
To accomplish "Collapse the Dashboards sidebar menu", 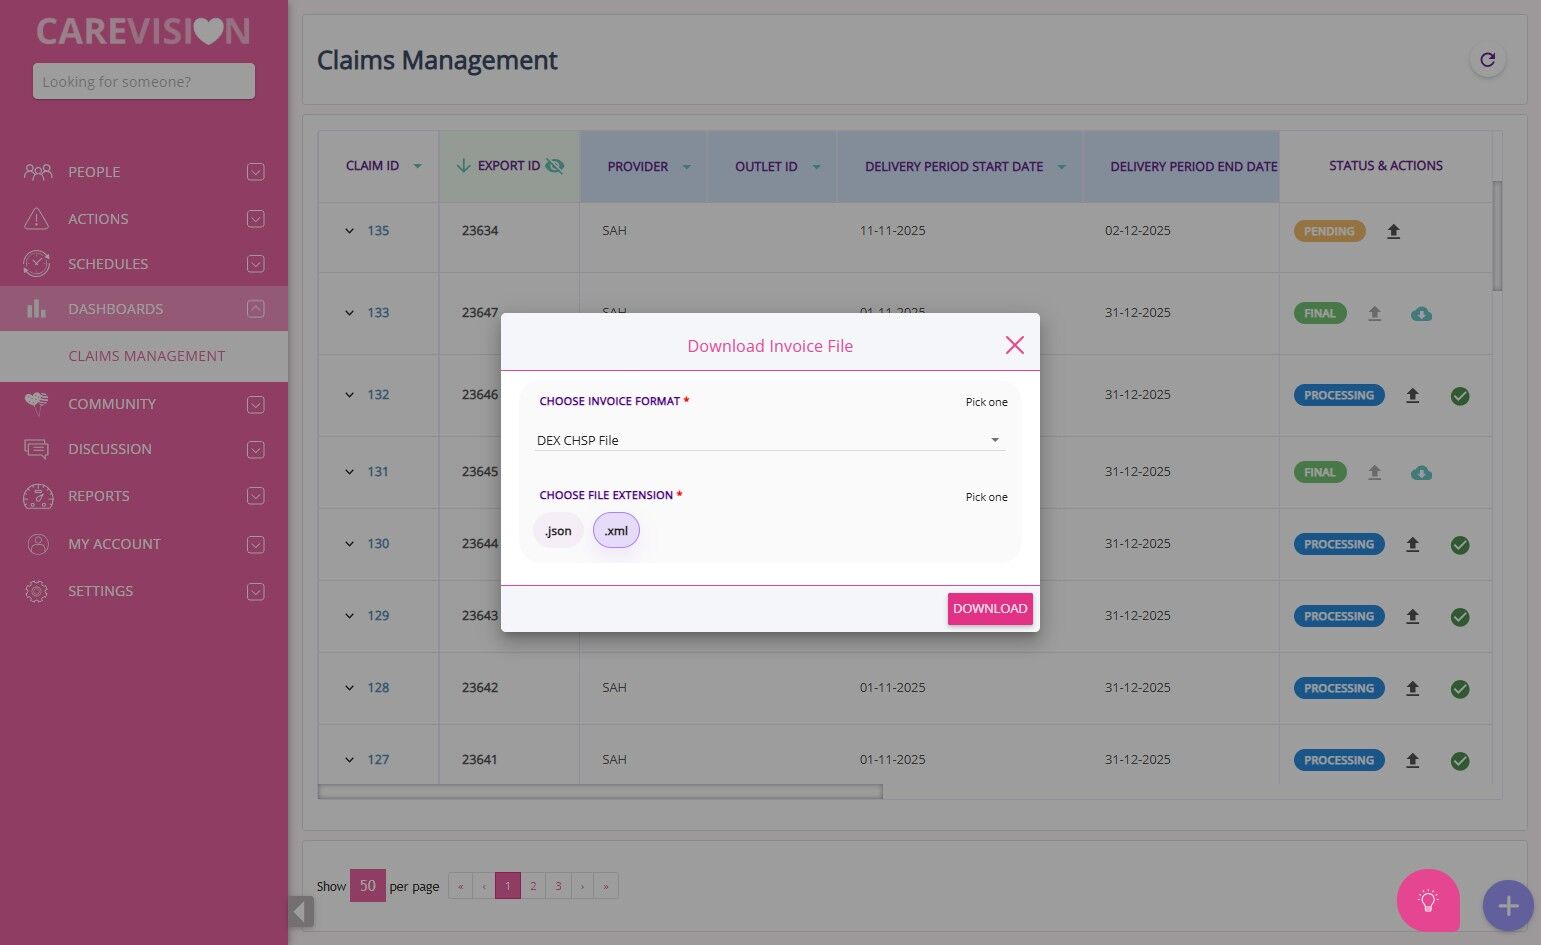I will (144, 309).
